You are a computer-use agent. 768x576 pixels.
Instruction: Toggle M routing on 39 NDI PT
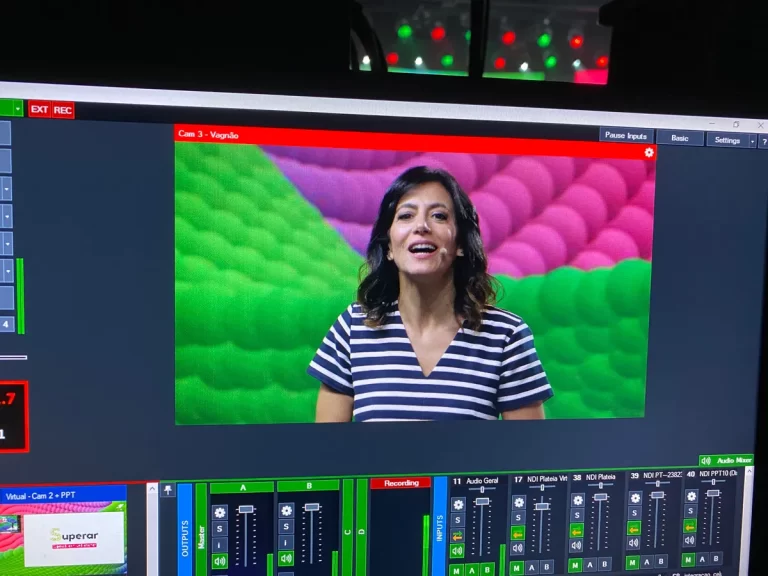point(632,563)
